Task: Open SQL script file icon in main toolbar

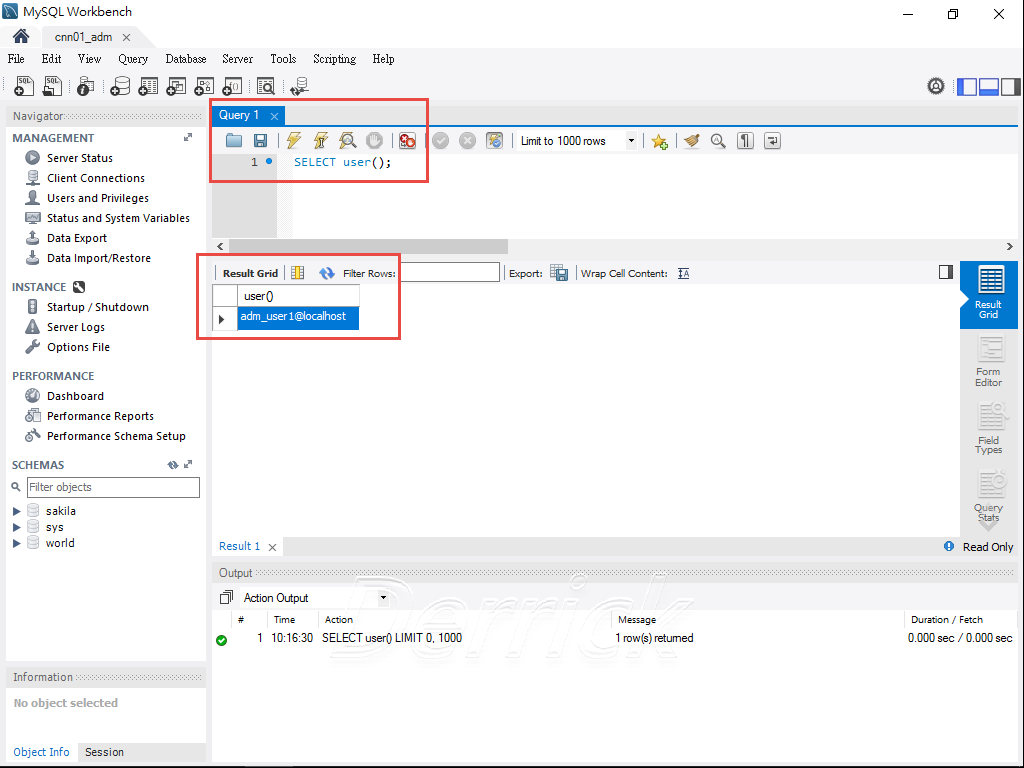Action: click(x=52, y=86)
